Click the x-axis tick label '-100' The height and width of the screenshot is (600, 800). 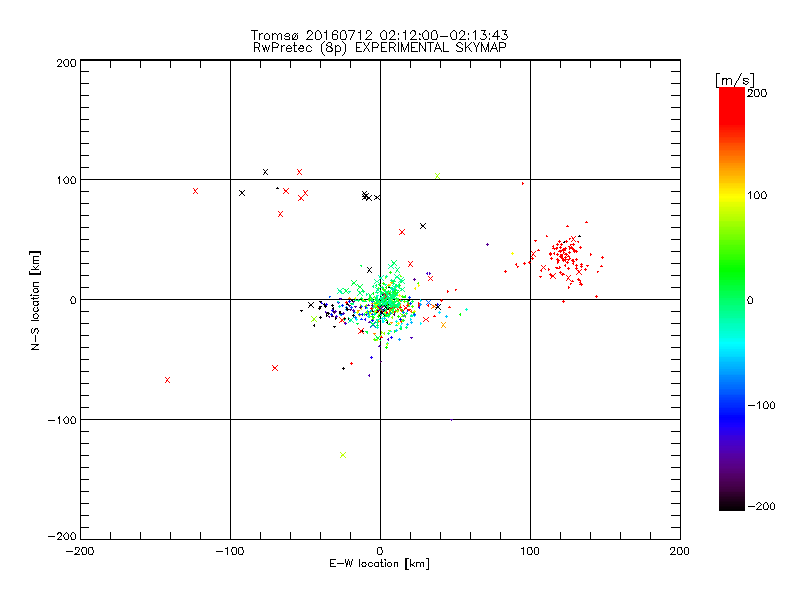(230, 551)
